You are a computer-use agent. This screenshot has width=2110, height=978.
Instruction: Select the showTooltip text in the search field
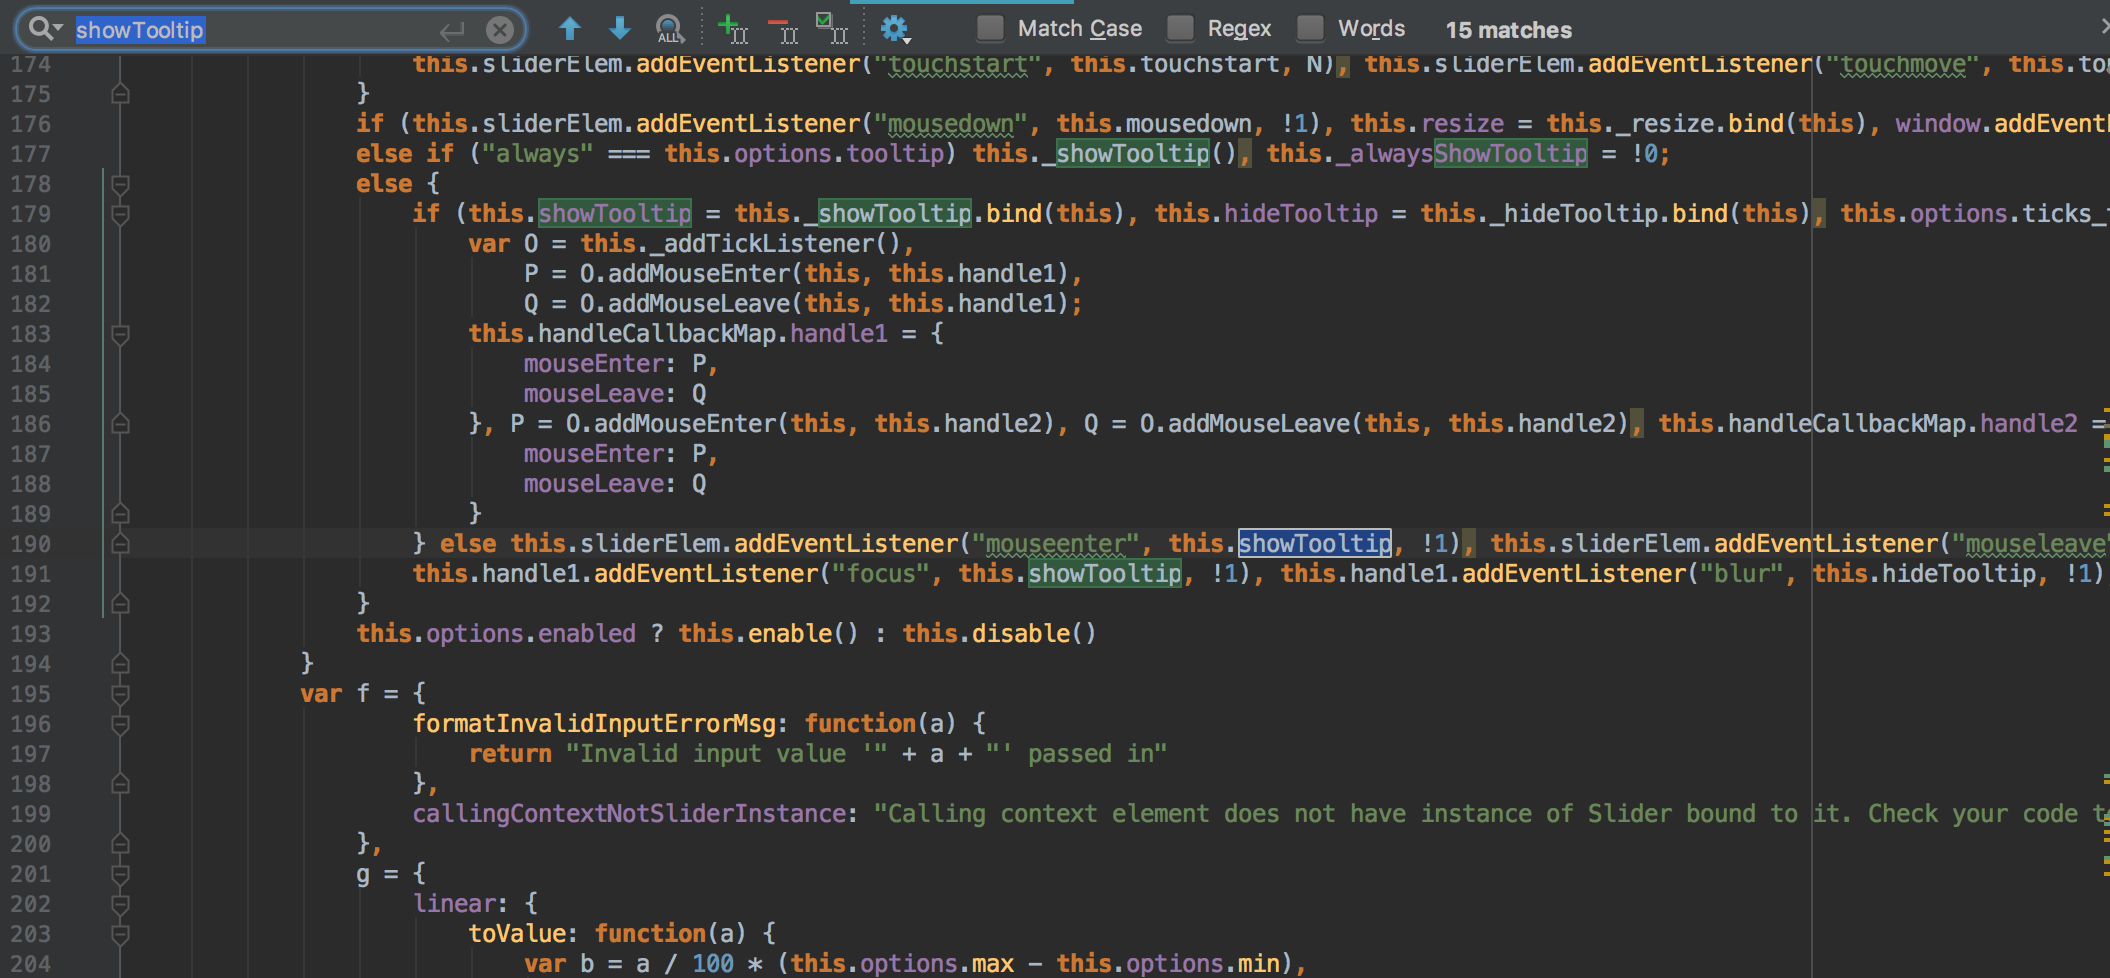tap(140, 29)
